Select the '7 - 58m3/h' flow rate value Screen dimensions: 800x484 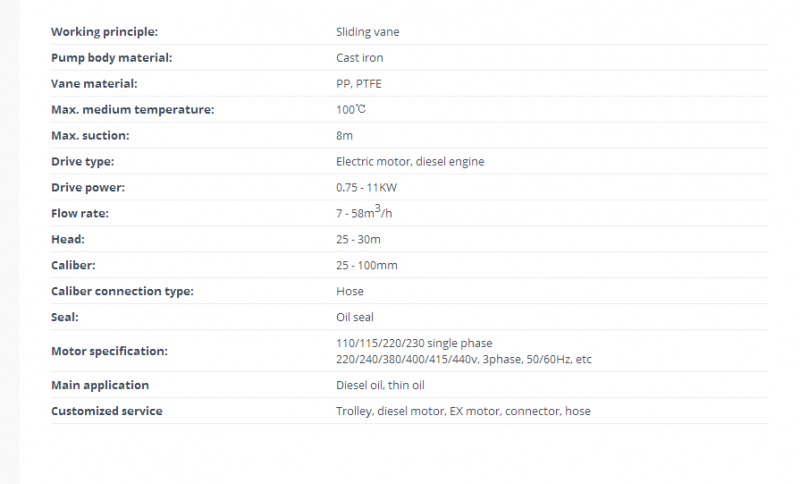364,212
